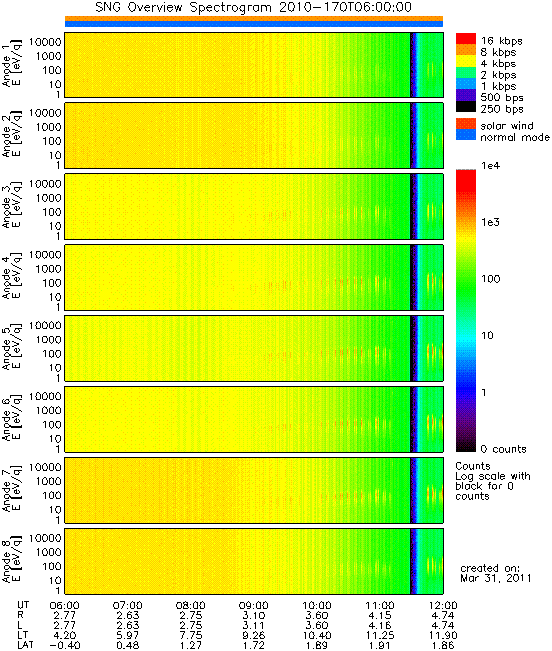Click the 4 kbps yellow legend swatch
Image resolution: width=552 pixels, height=651 pixels.
(x=466, y=62)
